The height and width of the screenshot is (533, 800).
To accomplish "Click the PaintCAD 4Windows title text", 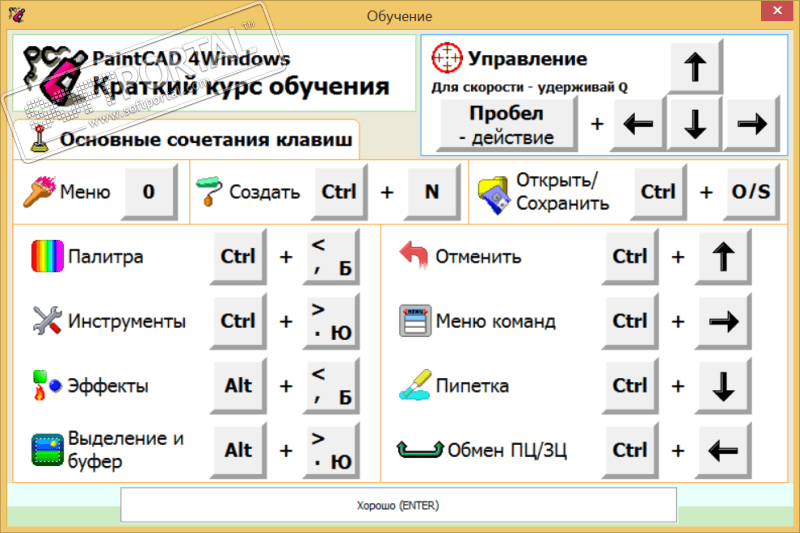I will pos(191,58).
